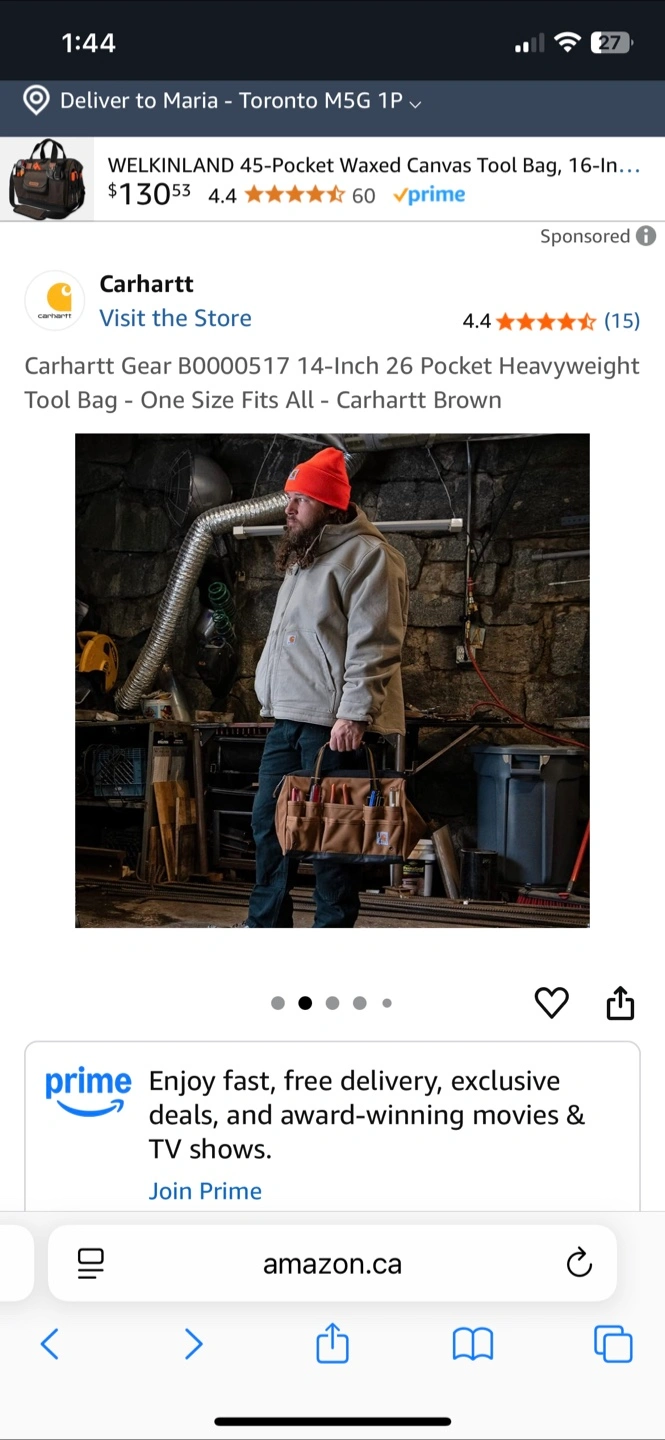Image resolution: width=665 pixels, height=1440 pixels.
Task: Tap the product share icon
Action: (620, 1002)
